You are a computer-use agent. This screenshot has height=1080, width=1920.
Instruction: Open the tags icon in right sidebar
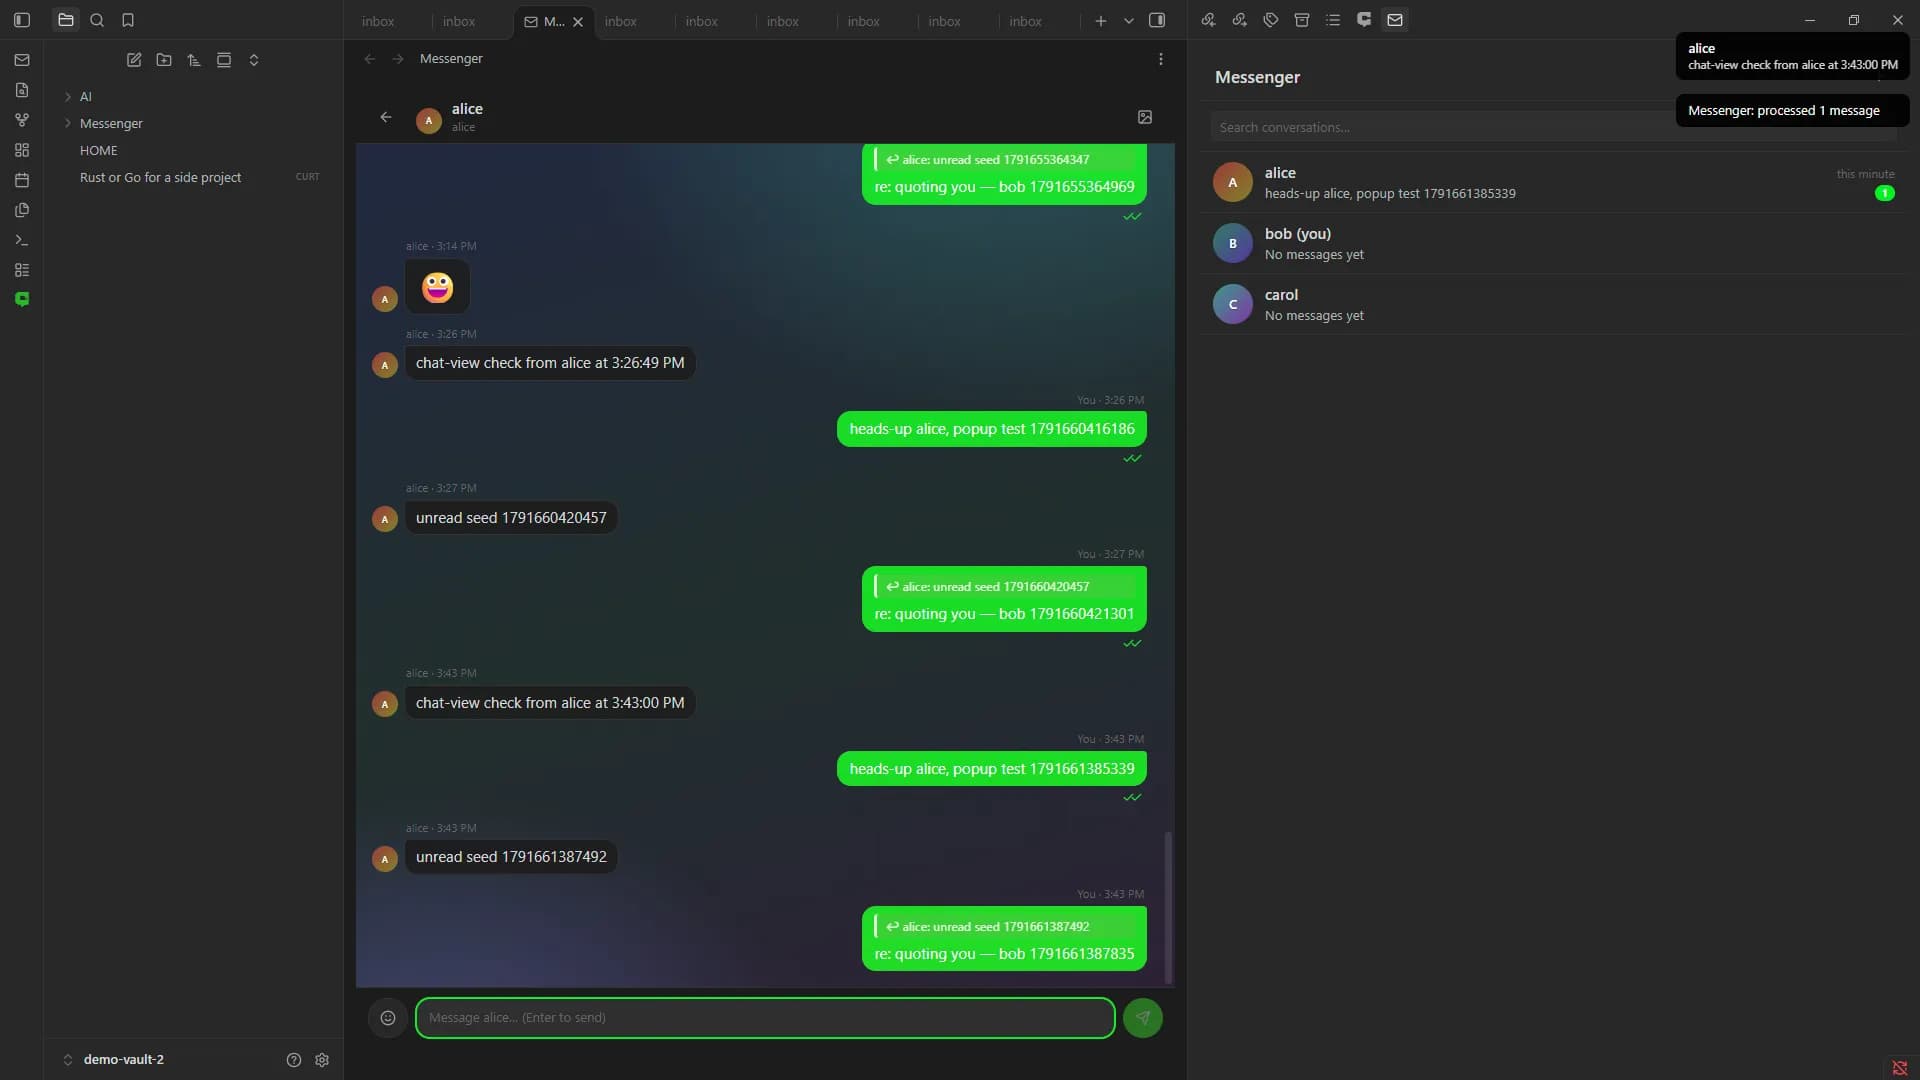(x=1271, y=20)
